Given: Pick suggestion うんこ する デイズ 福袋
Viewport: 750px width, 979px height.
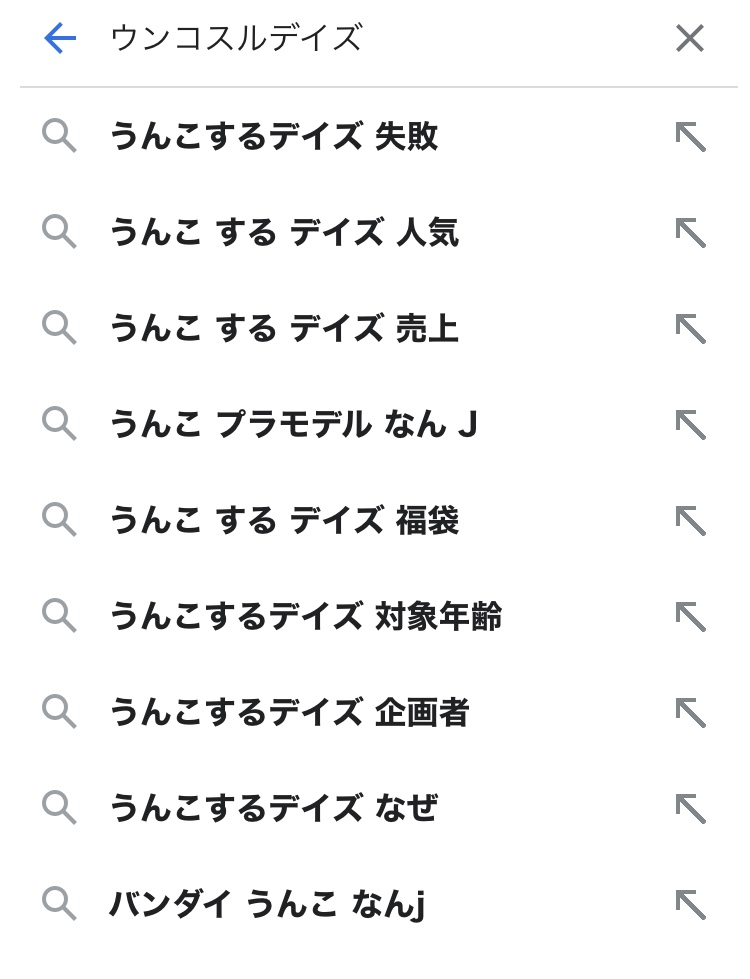Looking at the screenshot, I should tap(283, 520).
